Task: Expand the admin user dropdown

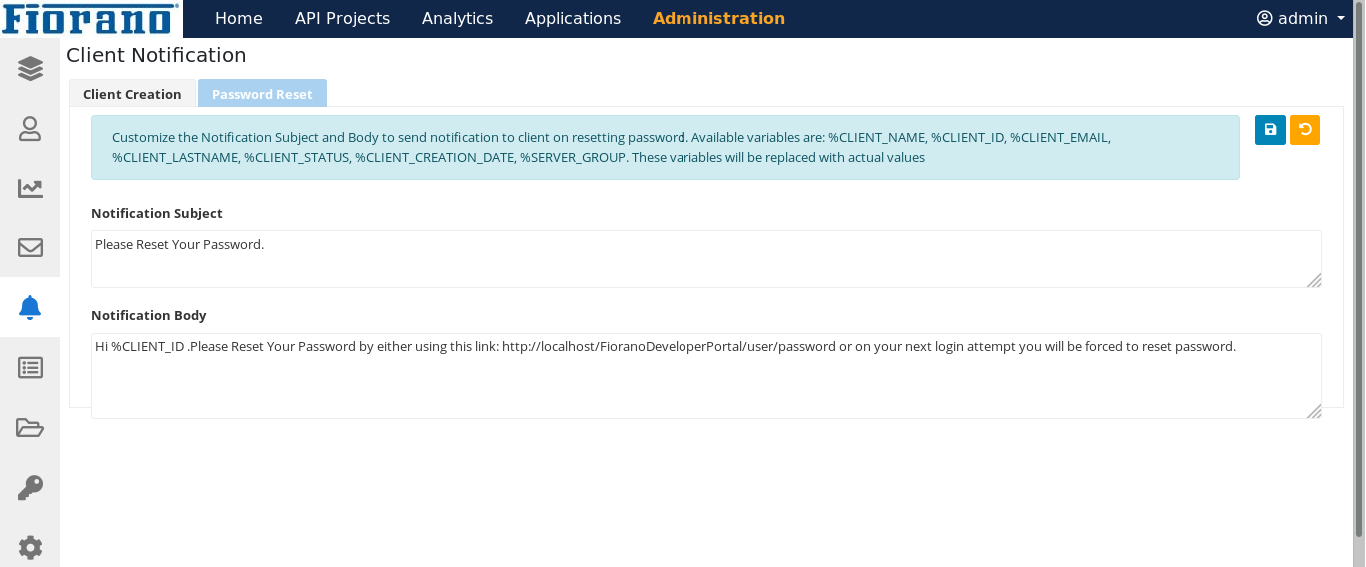Action: [1301, 18]
